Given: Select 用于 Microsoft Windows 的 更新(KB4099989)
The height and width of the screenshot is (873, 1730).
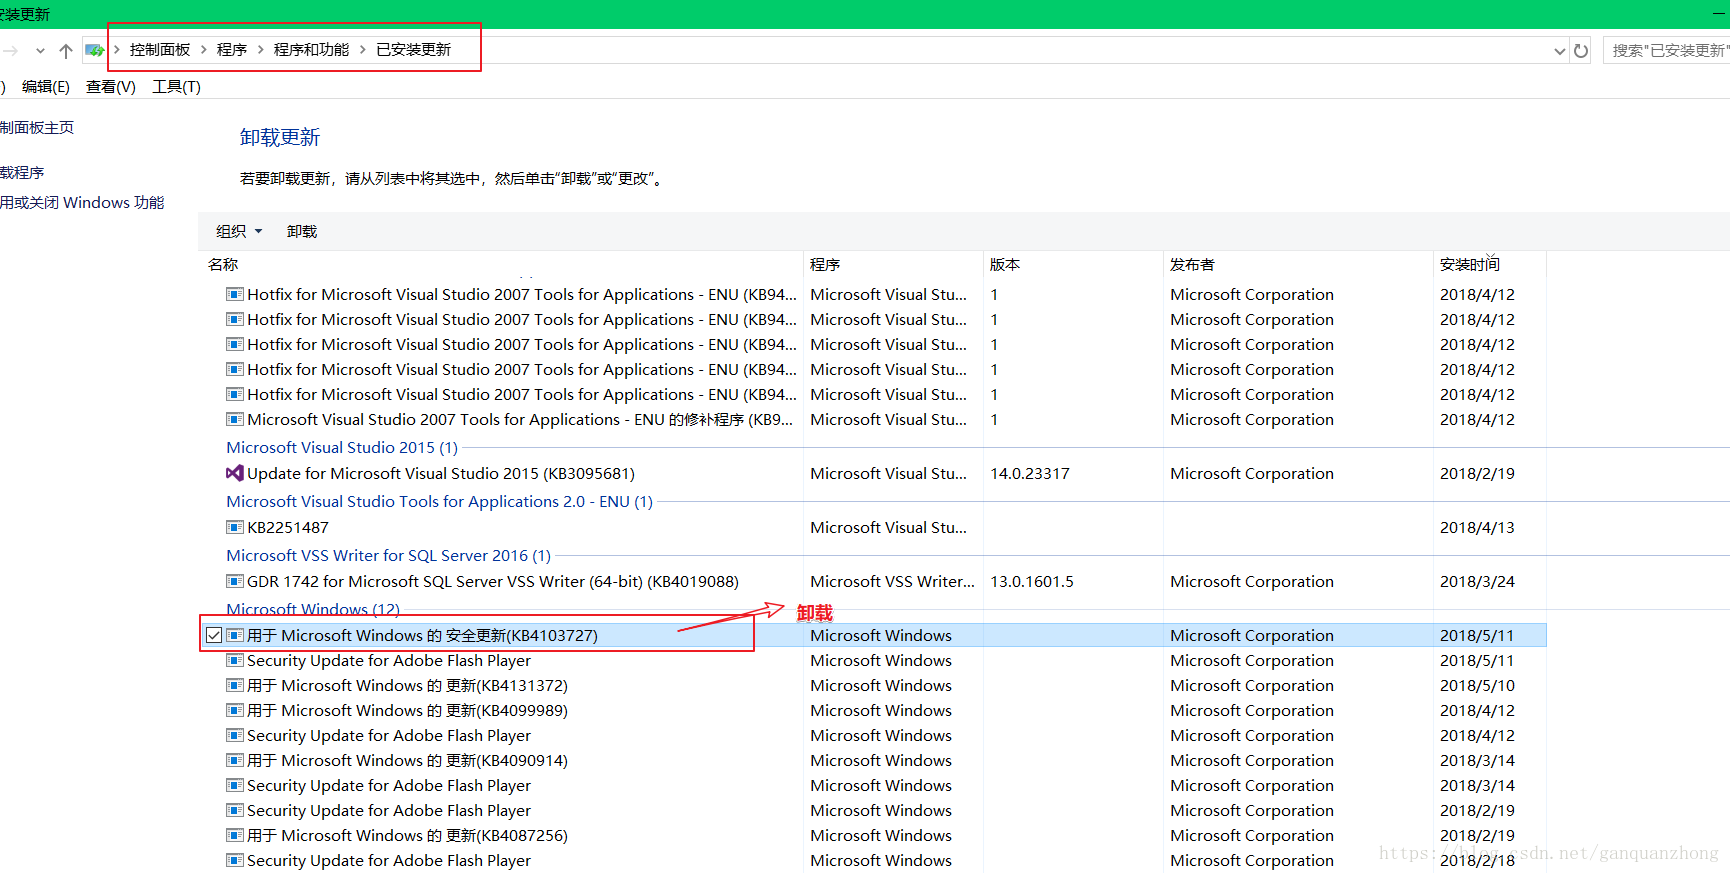Looking at the screenshot, I should (x=407, y=711).
